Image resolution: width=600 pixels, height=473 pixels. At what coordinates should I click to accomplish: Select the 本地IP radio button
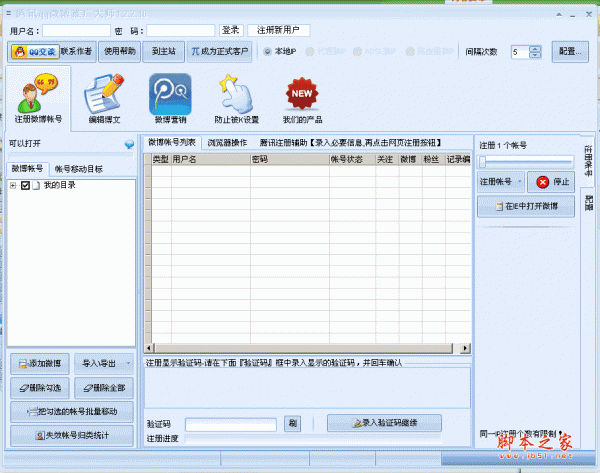267,51
